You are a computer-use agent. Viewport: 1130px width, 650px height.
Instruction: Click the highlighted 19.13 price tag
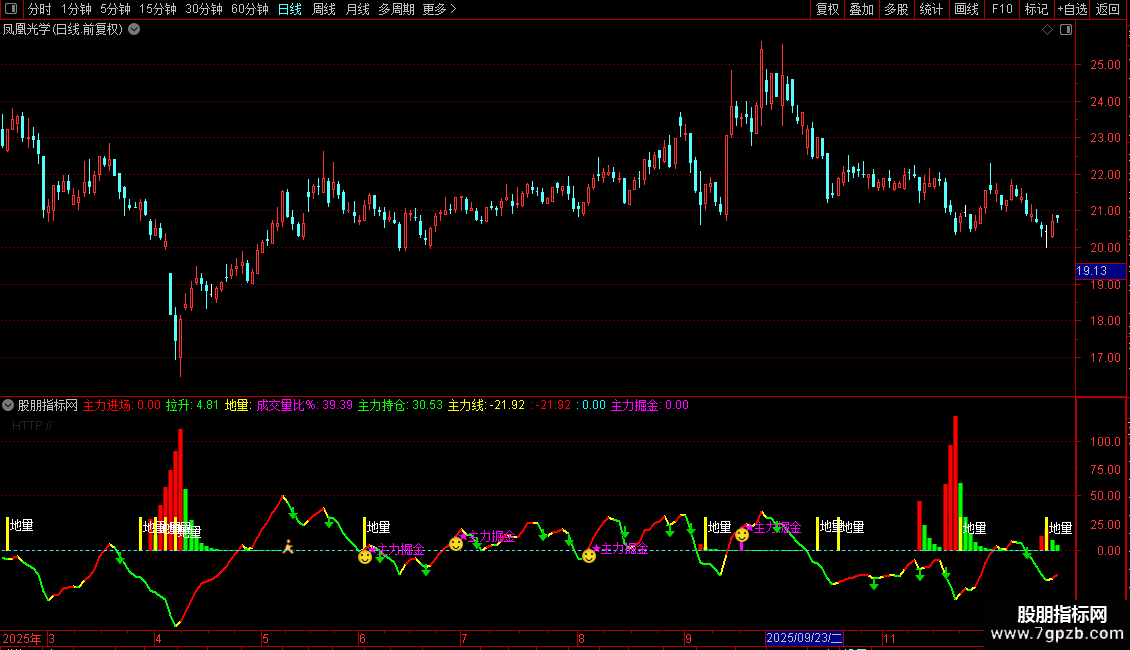pos(1100,271)
